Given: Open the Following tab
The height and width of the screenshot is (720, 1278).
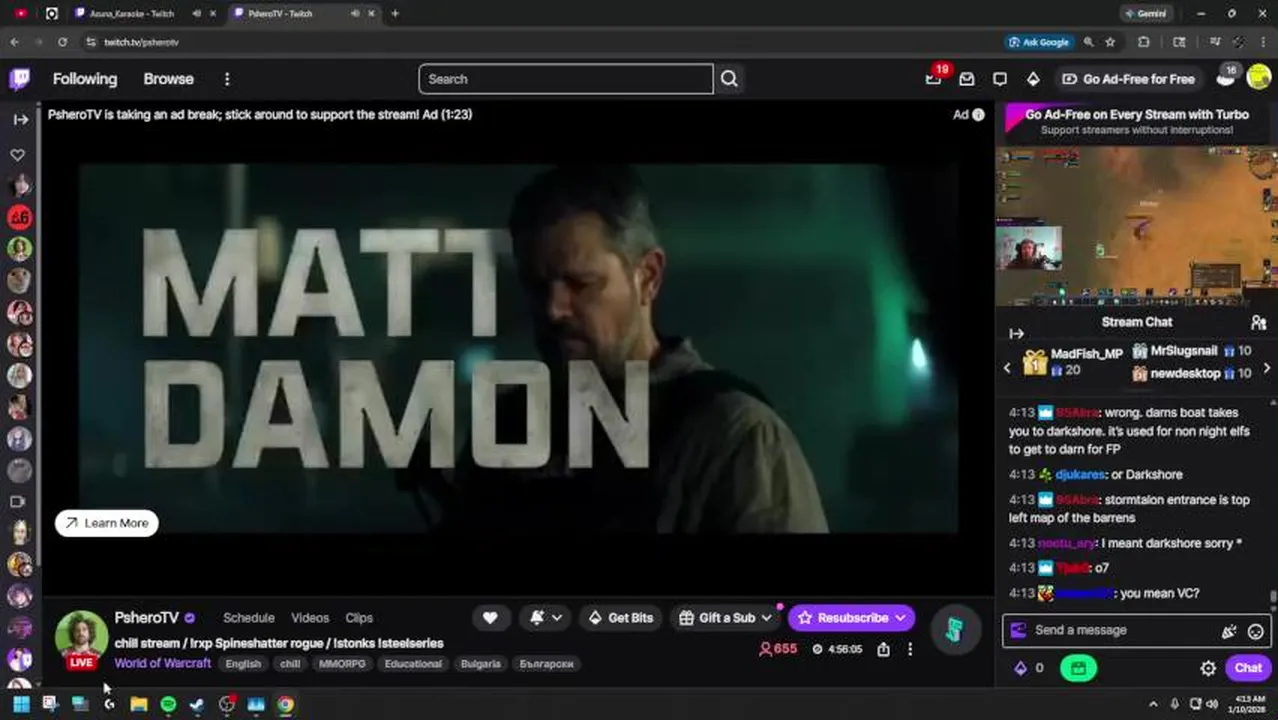Looking at the screenshot, I should pyautogui.click(x=85, y=79).
